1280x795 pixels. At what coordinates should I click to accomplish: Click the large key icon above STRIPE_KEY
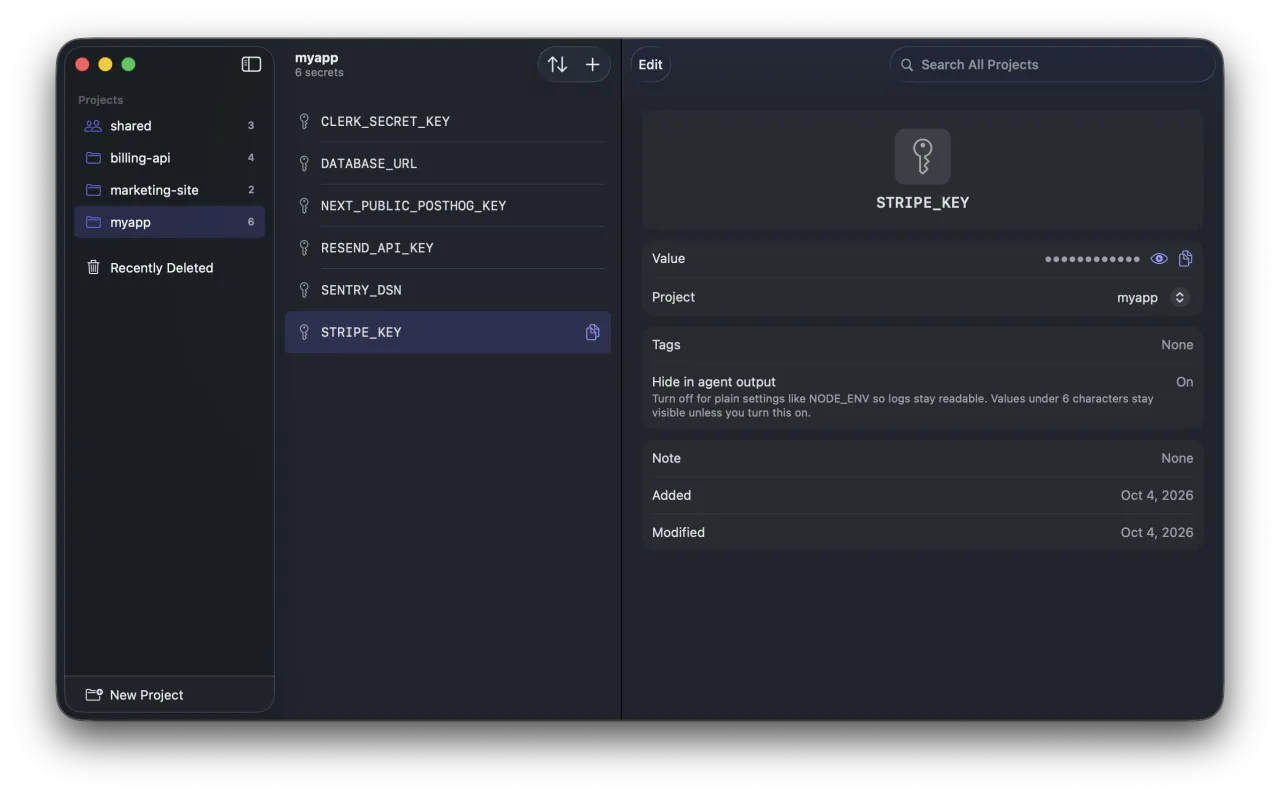tap(922, 156)
